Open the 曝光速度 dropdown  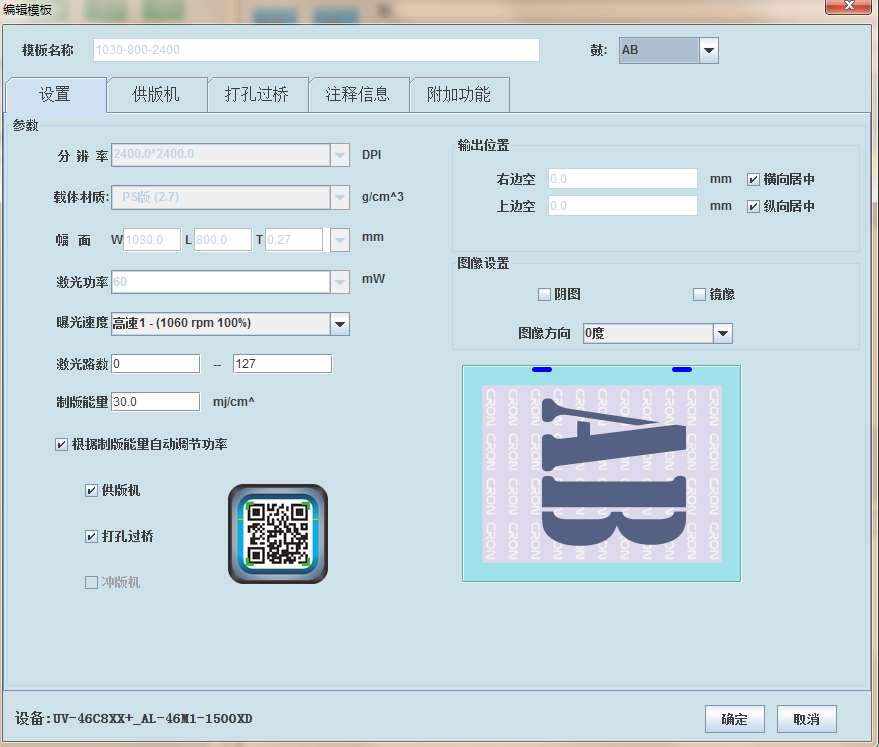coord(230,324)
